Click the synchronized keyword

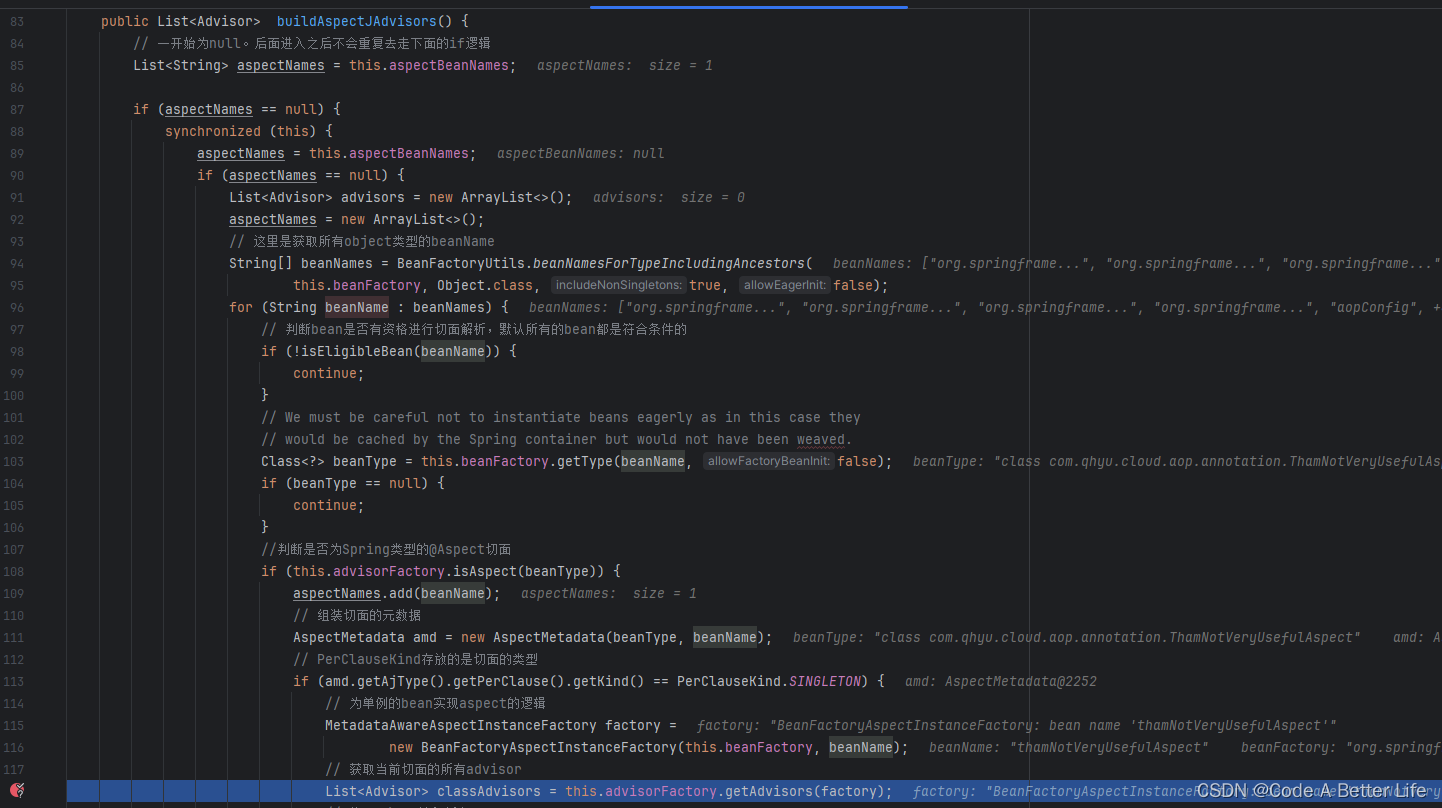[x=213, y=131]
